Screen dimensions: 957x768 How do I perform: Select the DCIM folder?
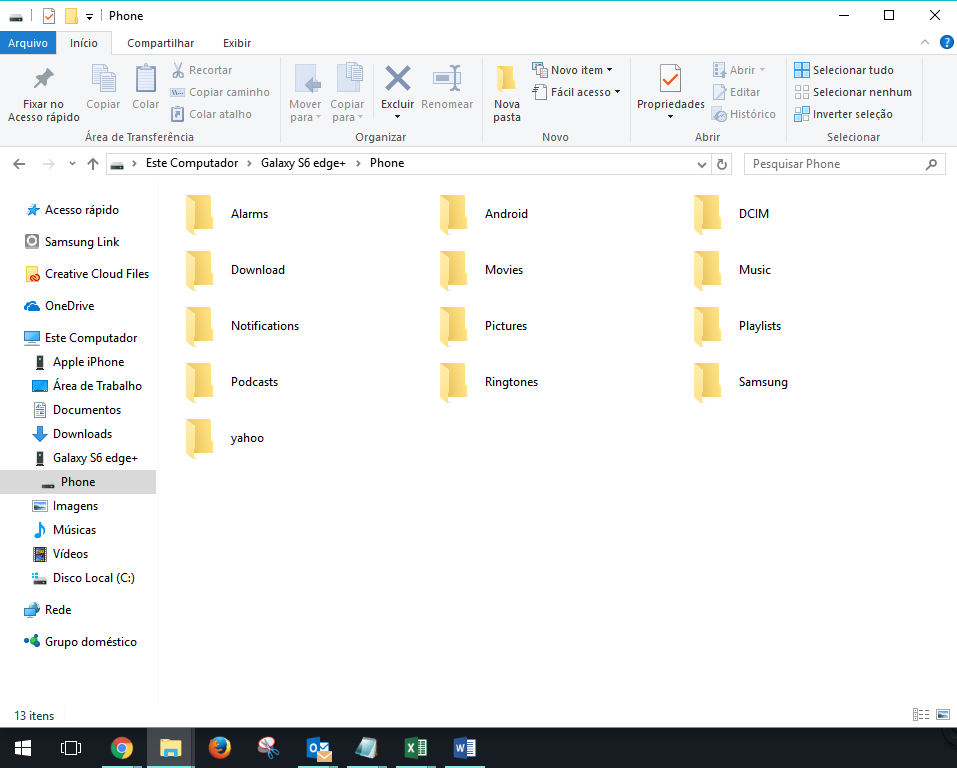coord(731,214)
